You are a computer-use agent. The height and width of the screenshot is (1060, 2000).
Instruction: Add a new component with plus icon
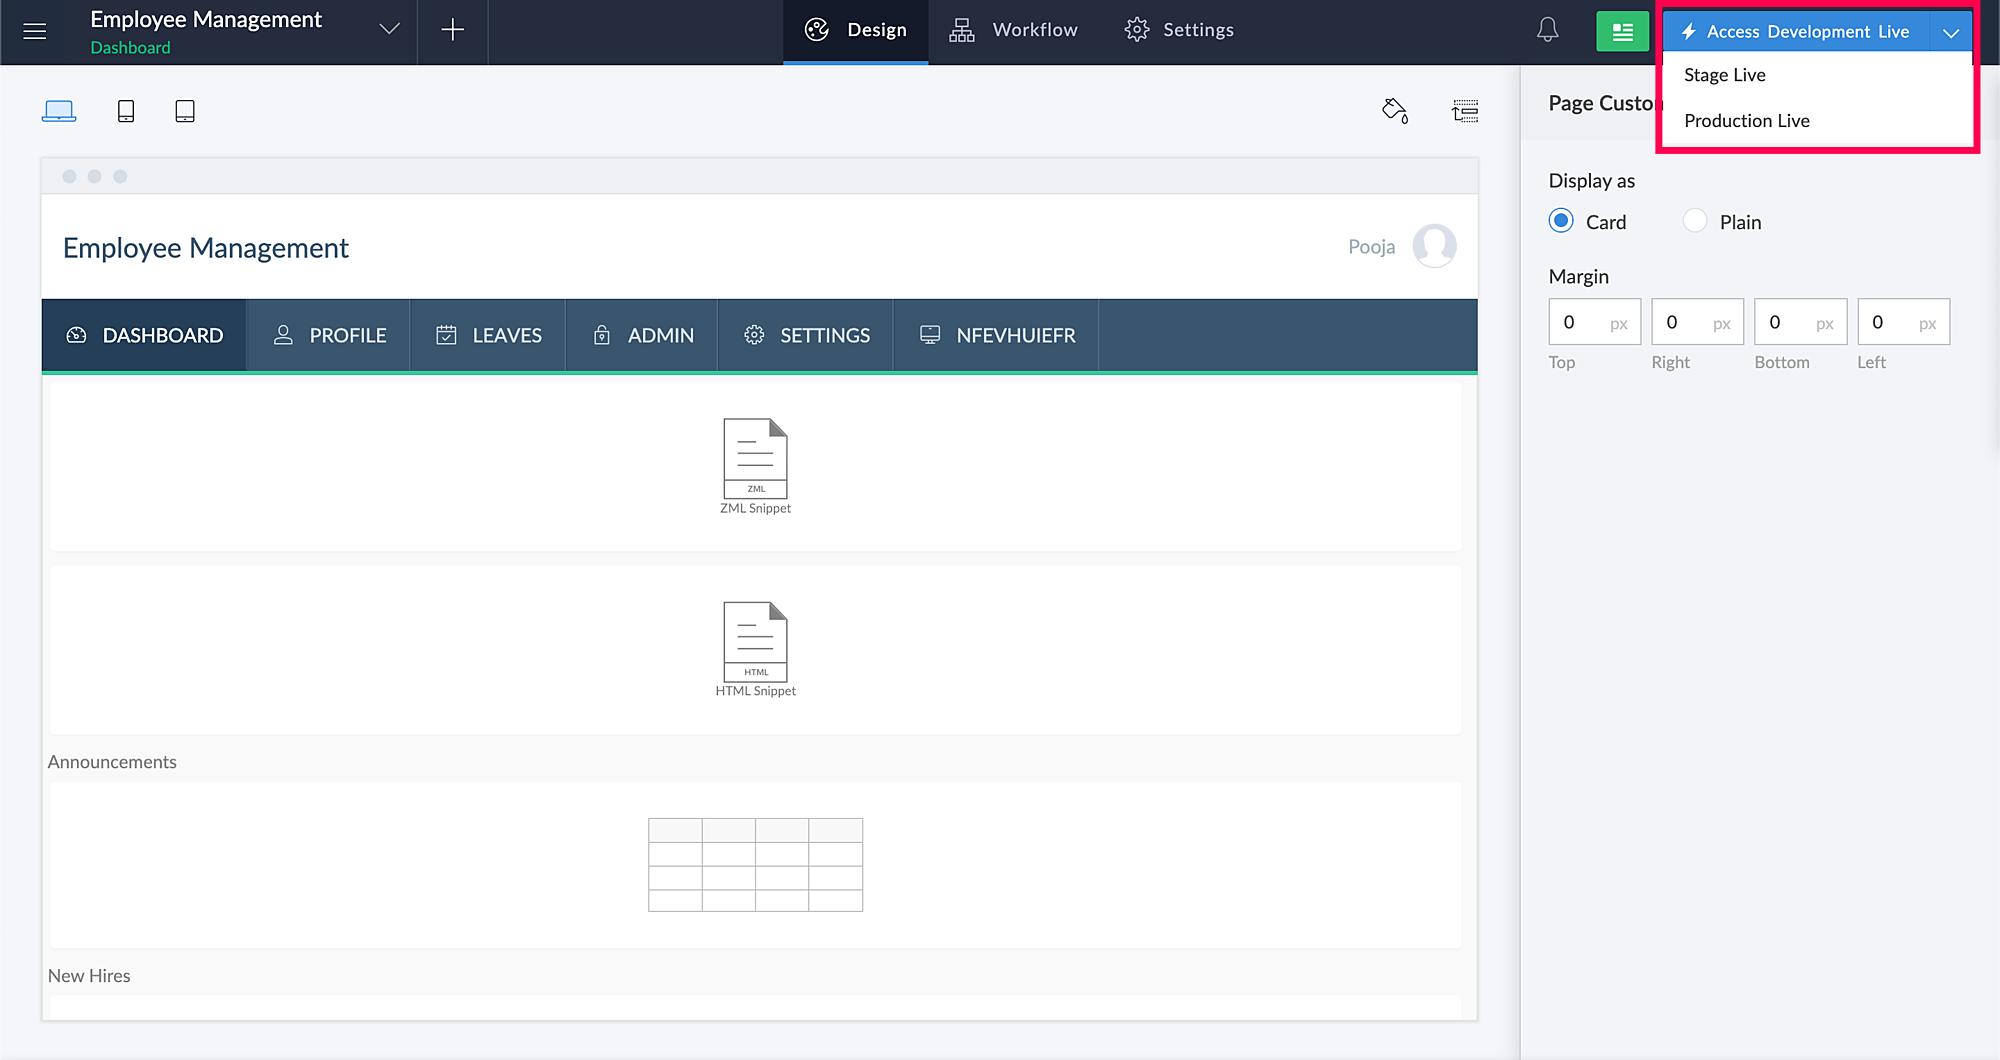tap(452, 30)
